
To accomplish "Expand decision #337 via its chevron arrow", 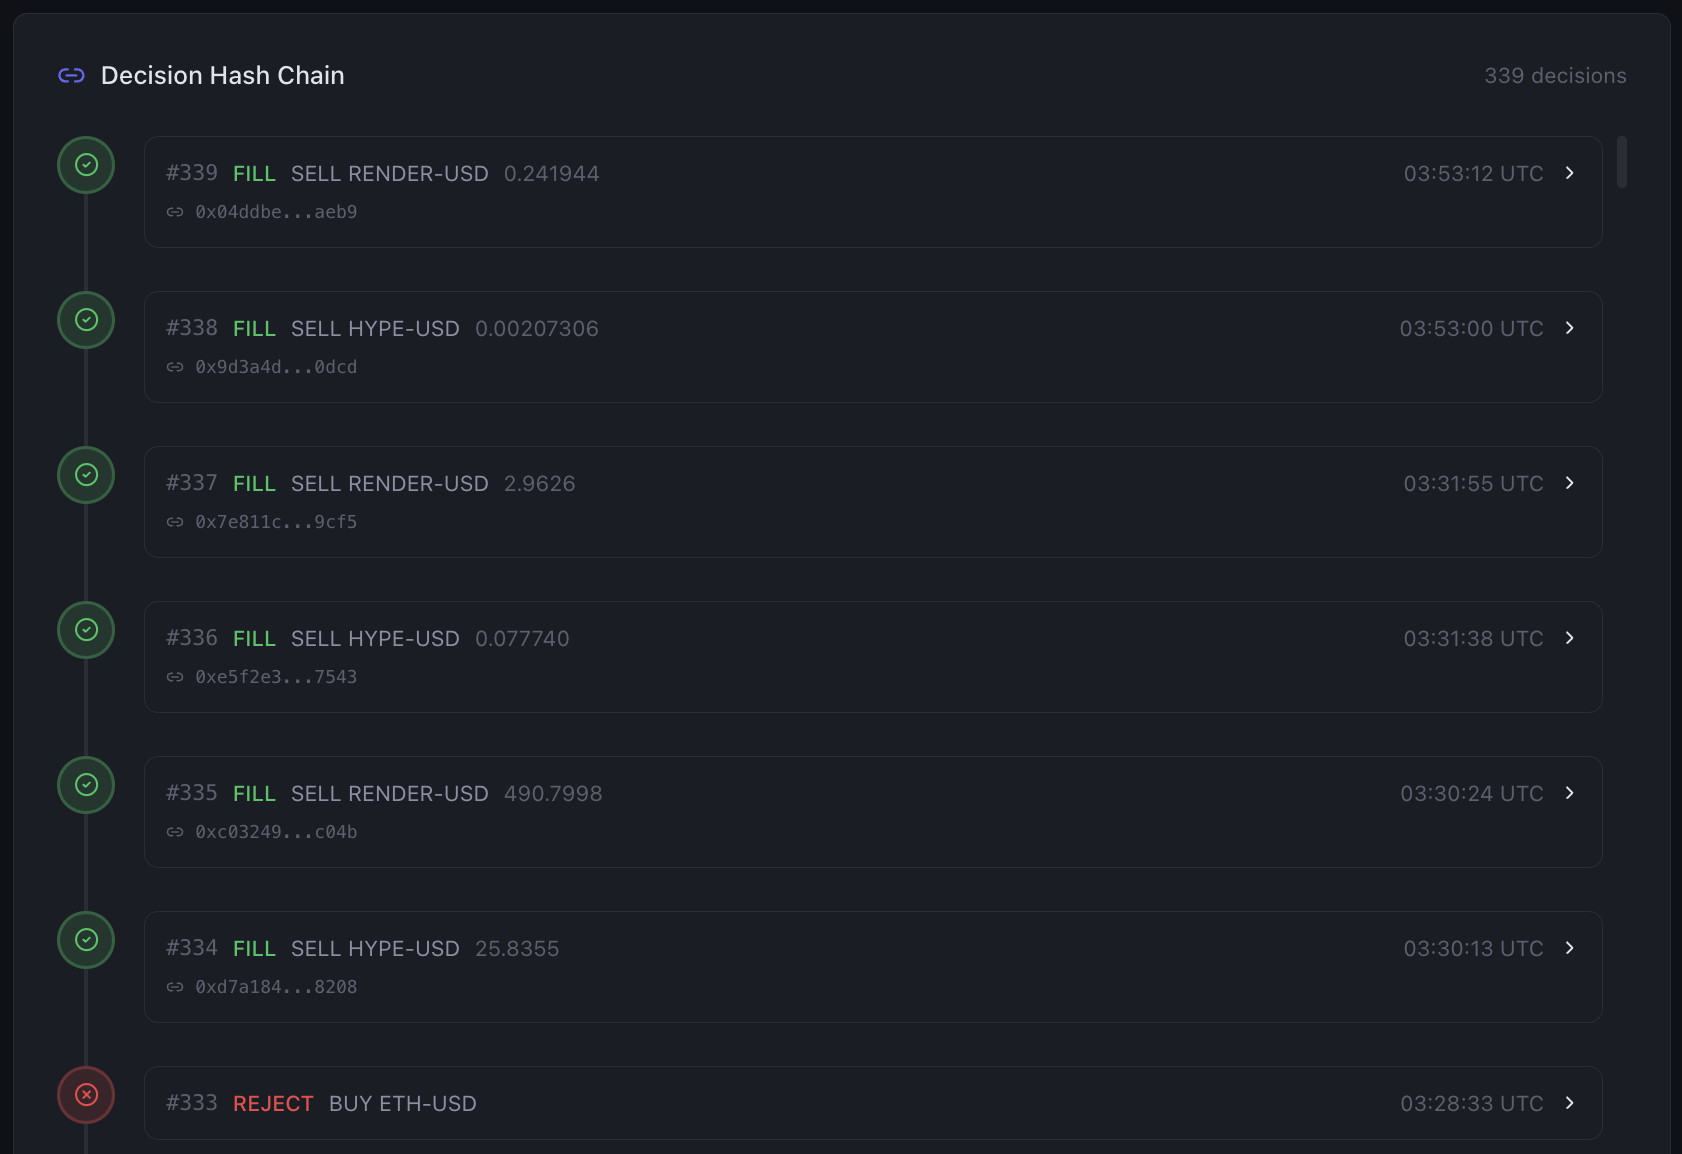I will pos(1570,483).
